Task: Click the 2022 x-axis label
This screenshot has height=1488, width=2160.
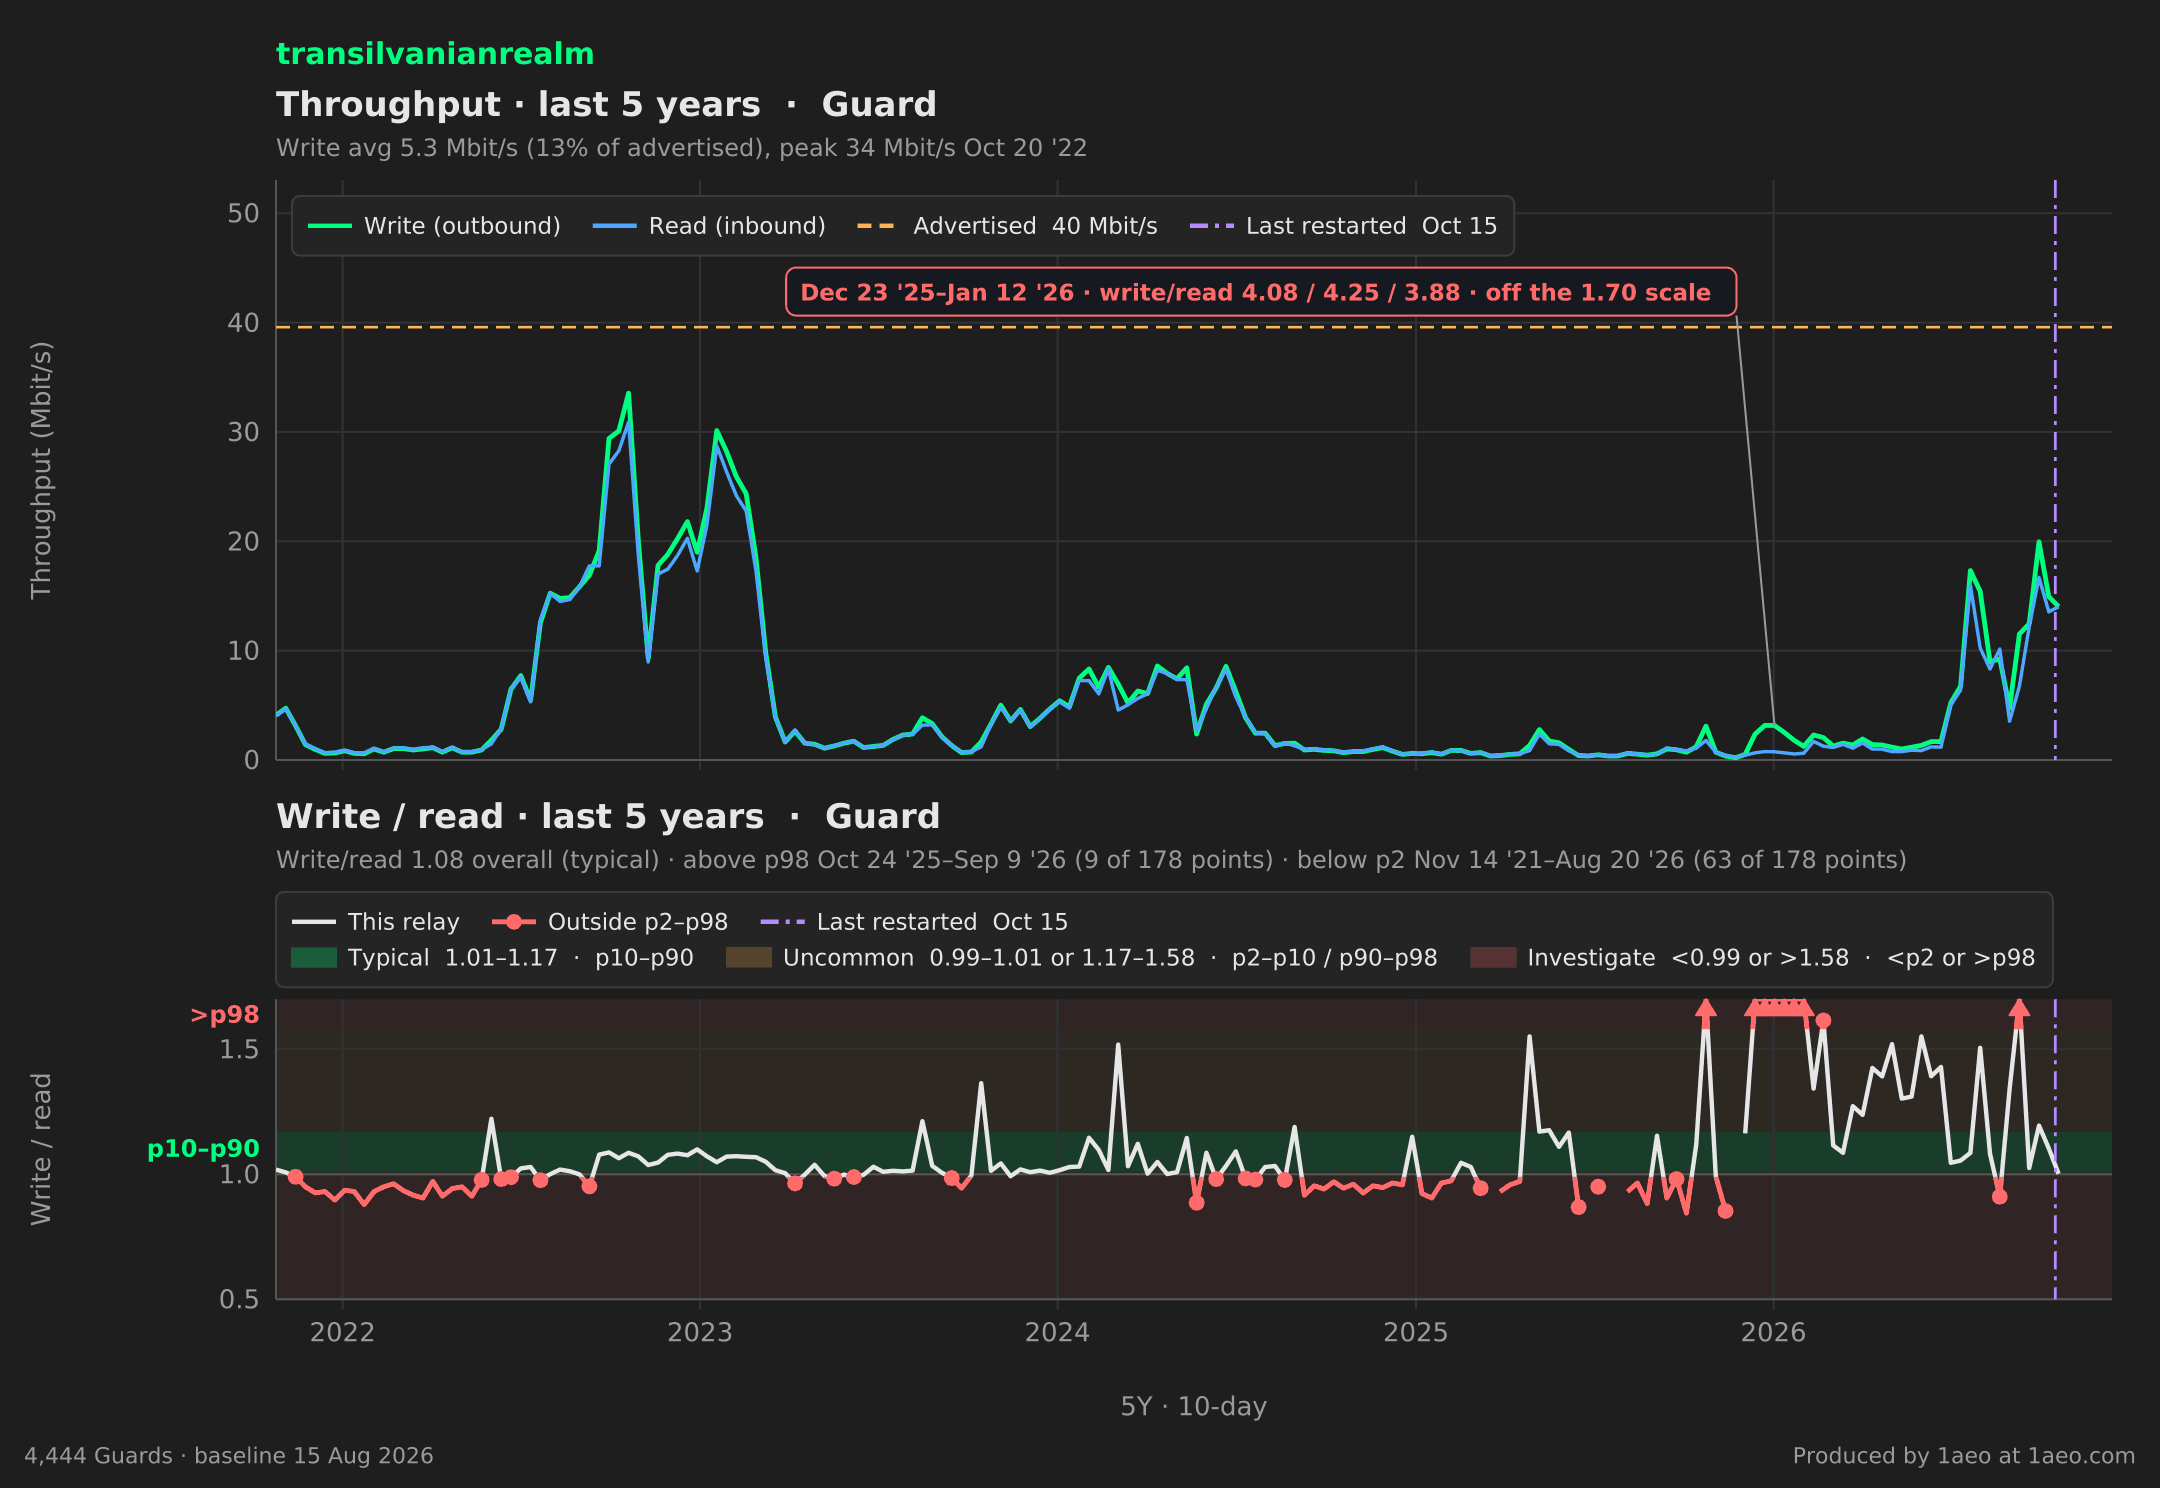Action: click(342, 1332)
